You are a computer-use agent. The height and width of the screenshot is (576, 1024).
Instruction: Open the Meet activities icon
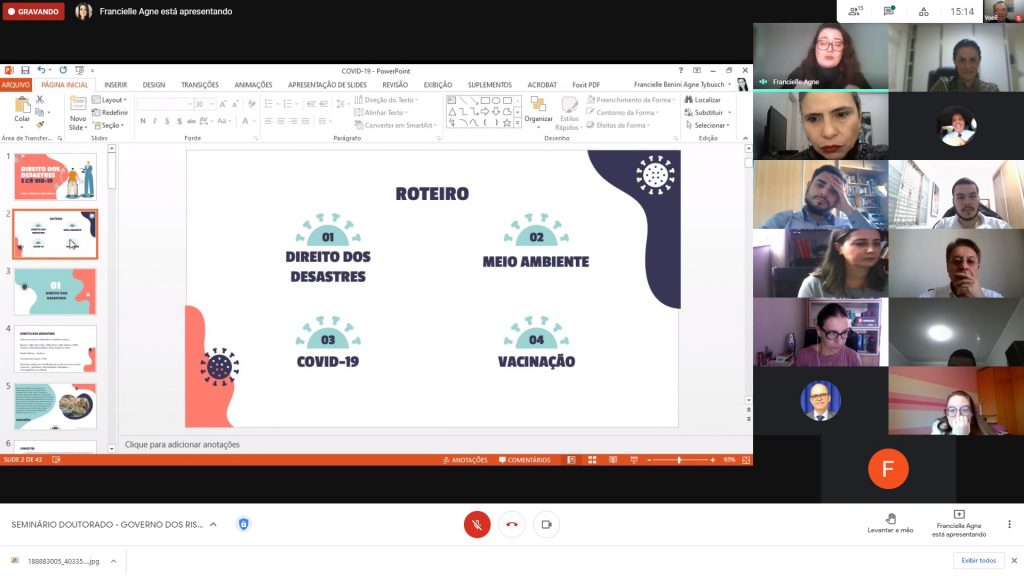[x=923, y=11]
